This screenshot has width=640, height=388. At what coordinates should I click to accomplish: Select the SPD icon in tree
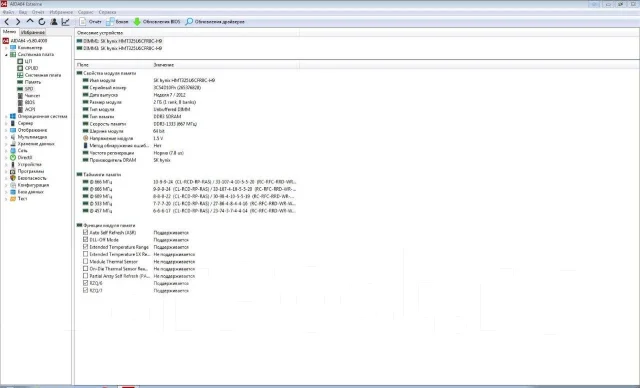(x=20, y=89)
